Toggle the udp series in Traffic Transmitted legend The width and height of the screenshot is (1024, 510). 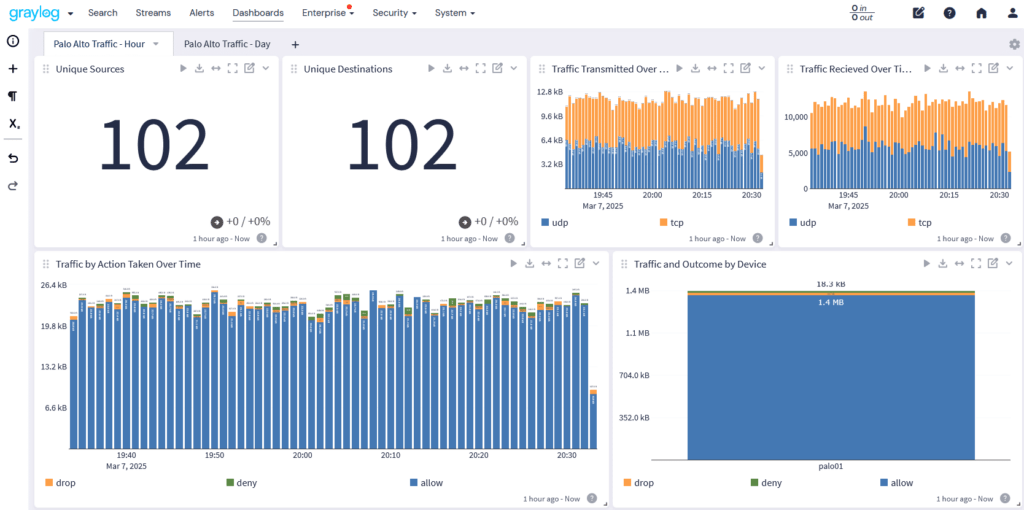[x=562, y=222]
